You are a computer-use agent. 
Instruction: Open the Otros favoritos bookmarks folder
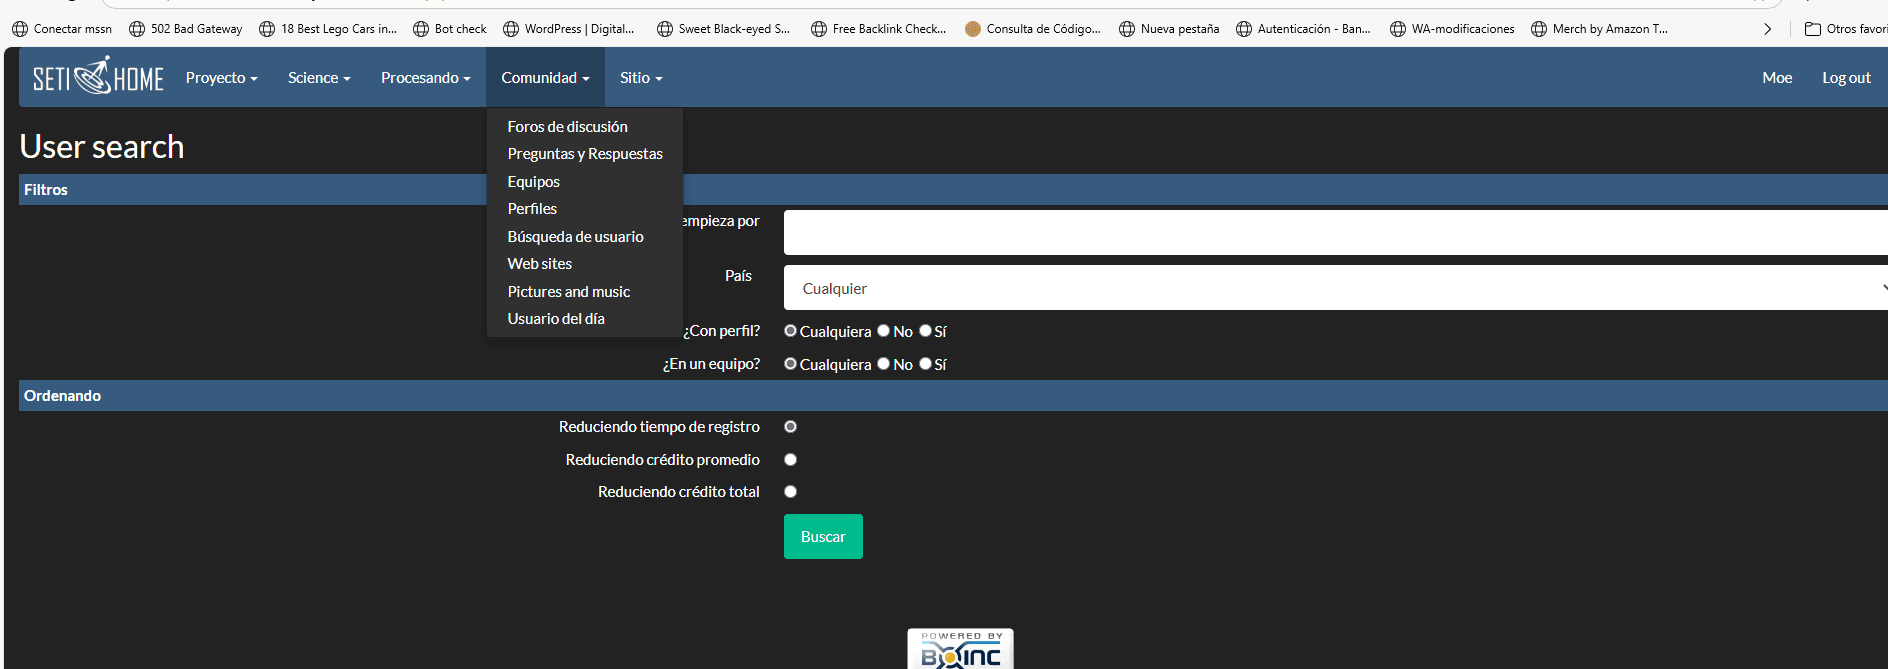(1846, 29)
